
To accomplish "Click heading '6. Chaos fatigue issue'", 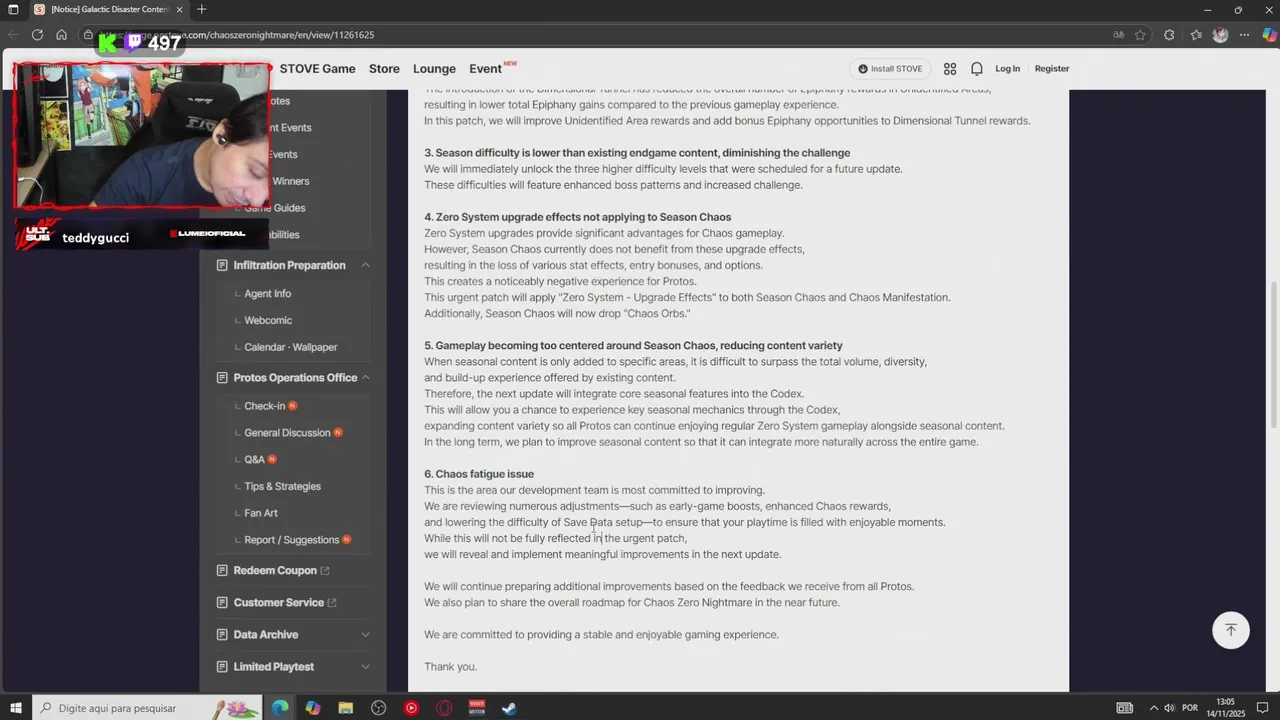I will [479, 474].
